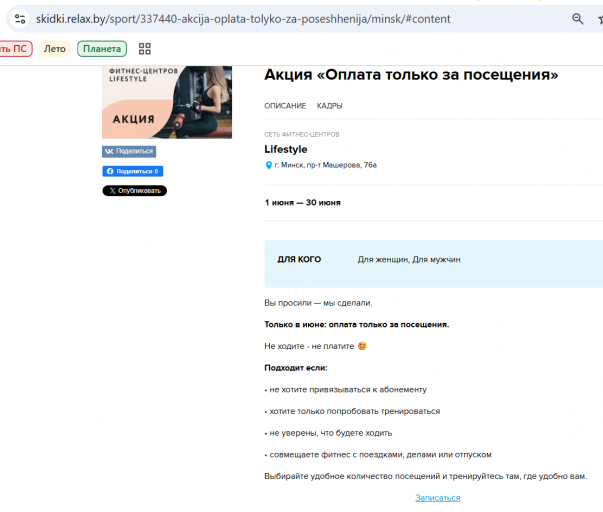Switch to the КАДРЫ tab

point(330,106)
